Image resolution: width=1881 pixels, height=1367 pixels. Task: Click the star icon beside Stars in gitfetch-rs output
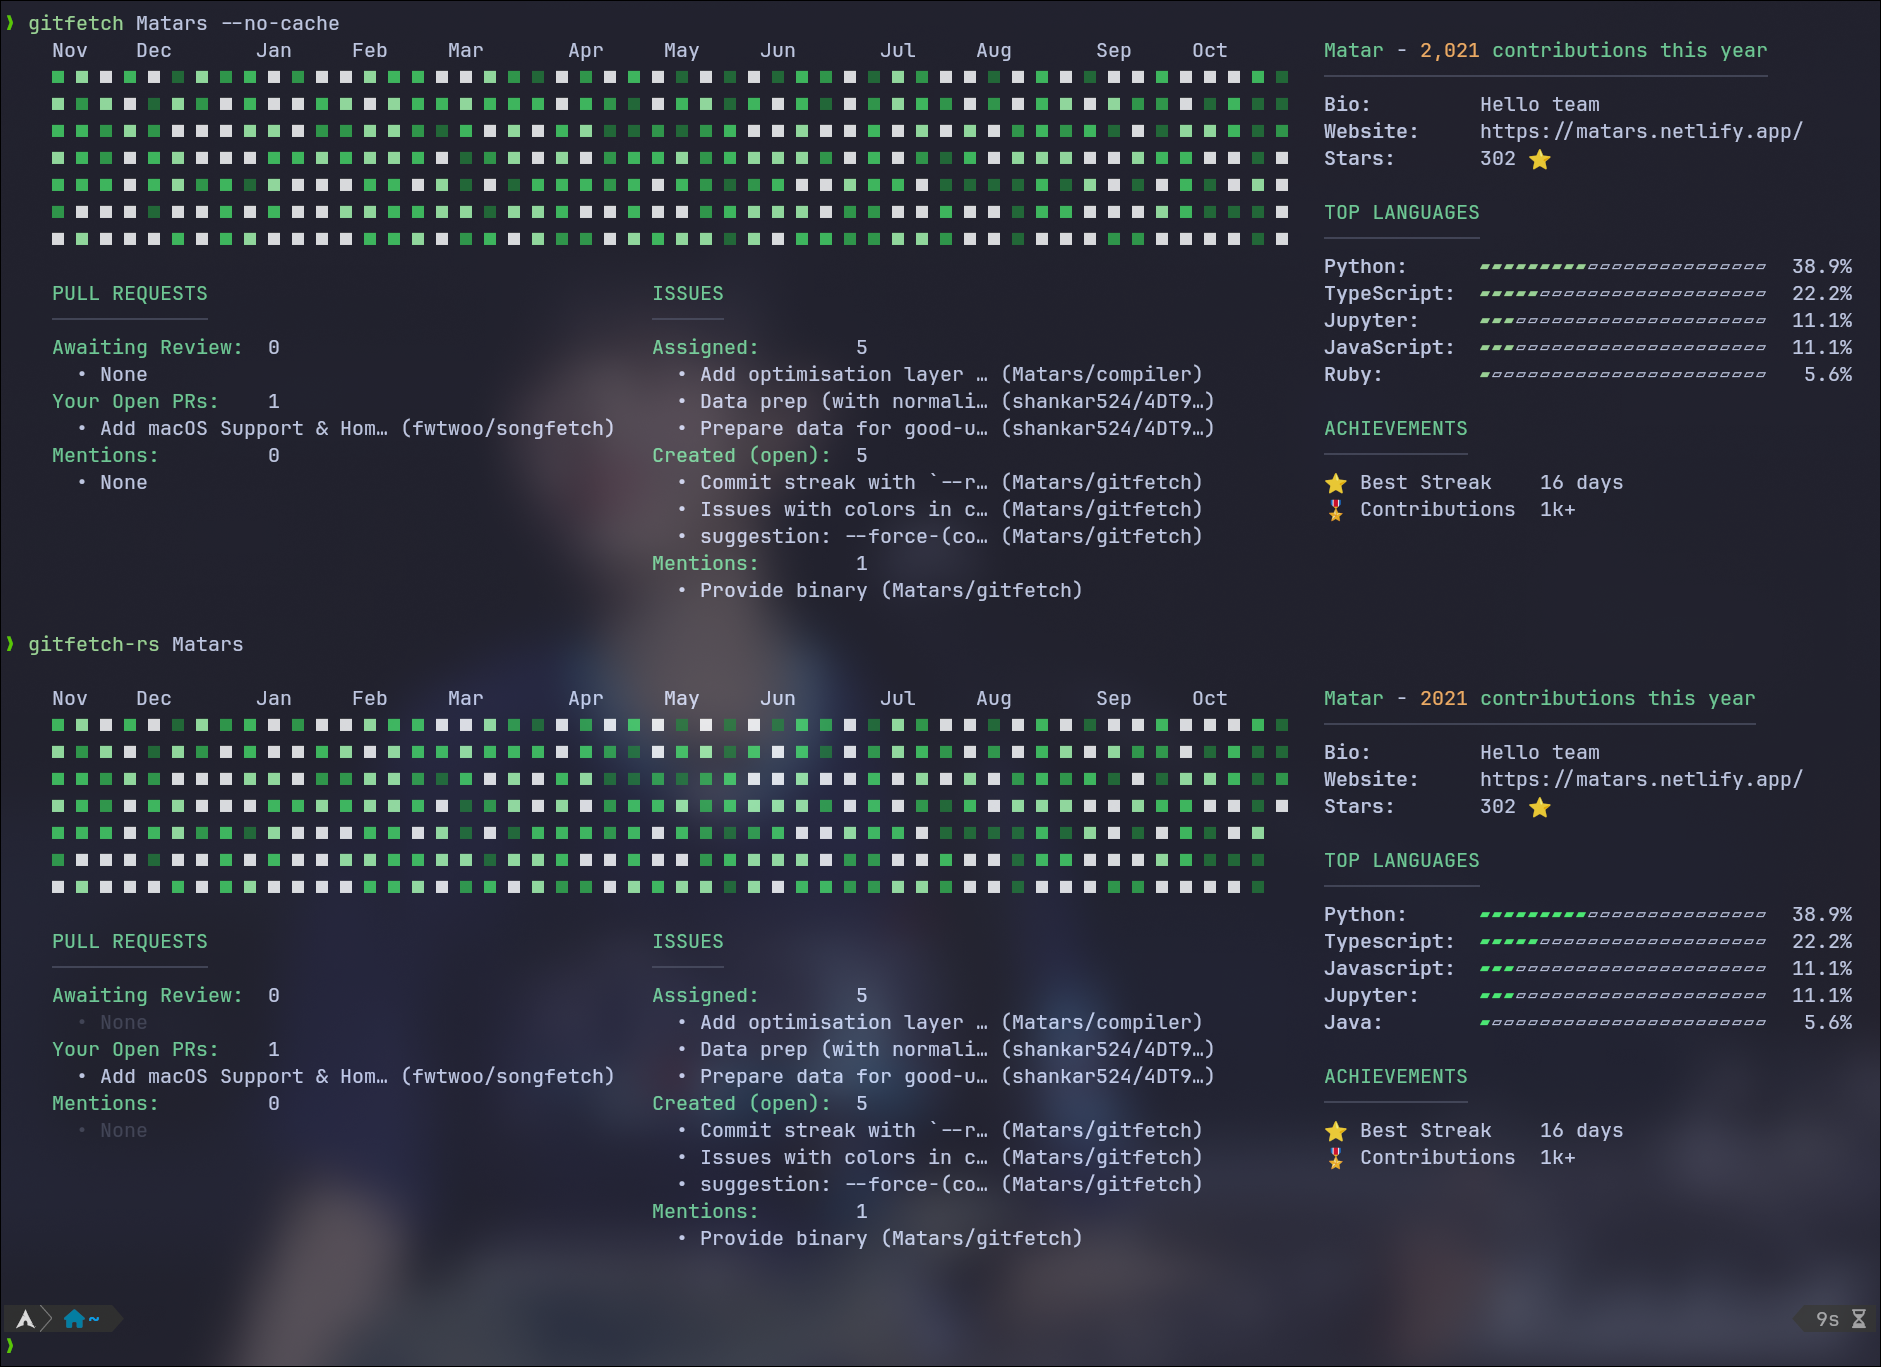pyautogui.click(x=1539, y=808)
